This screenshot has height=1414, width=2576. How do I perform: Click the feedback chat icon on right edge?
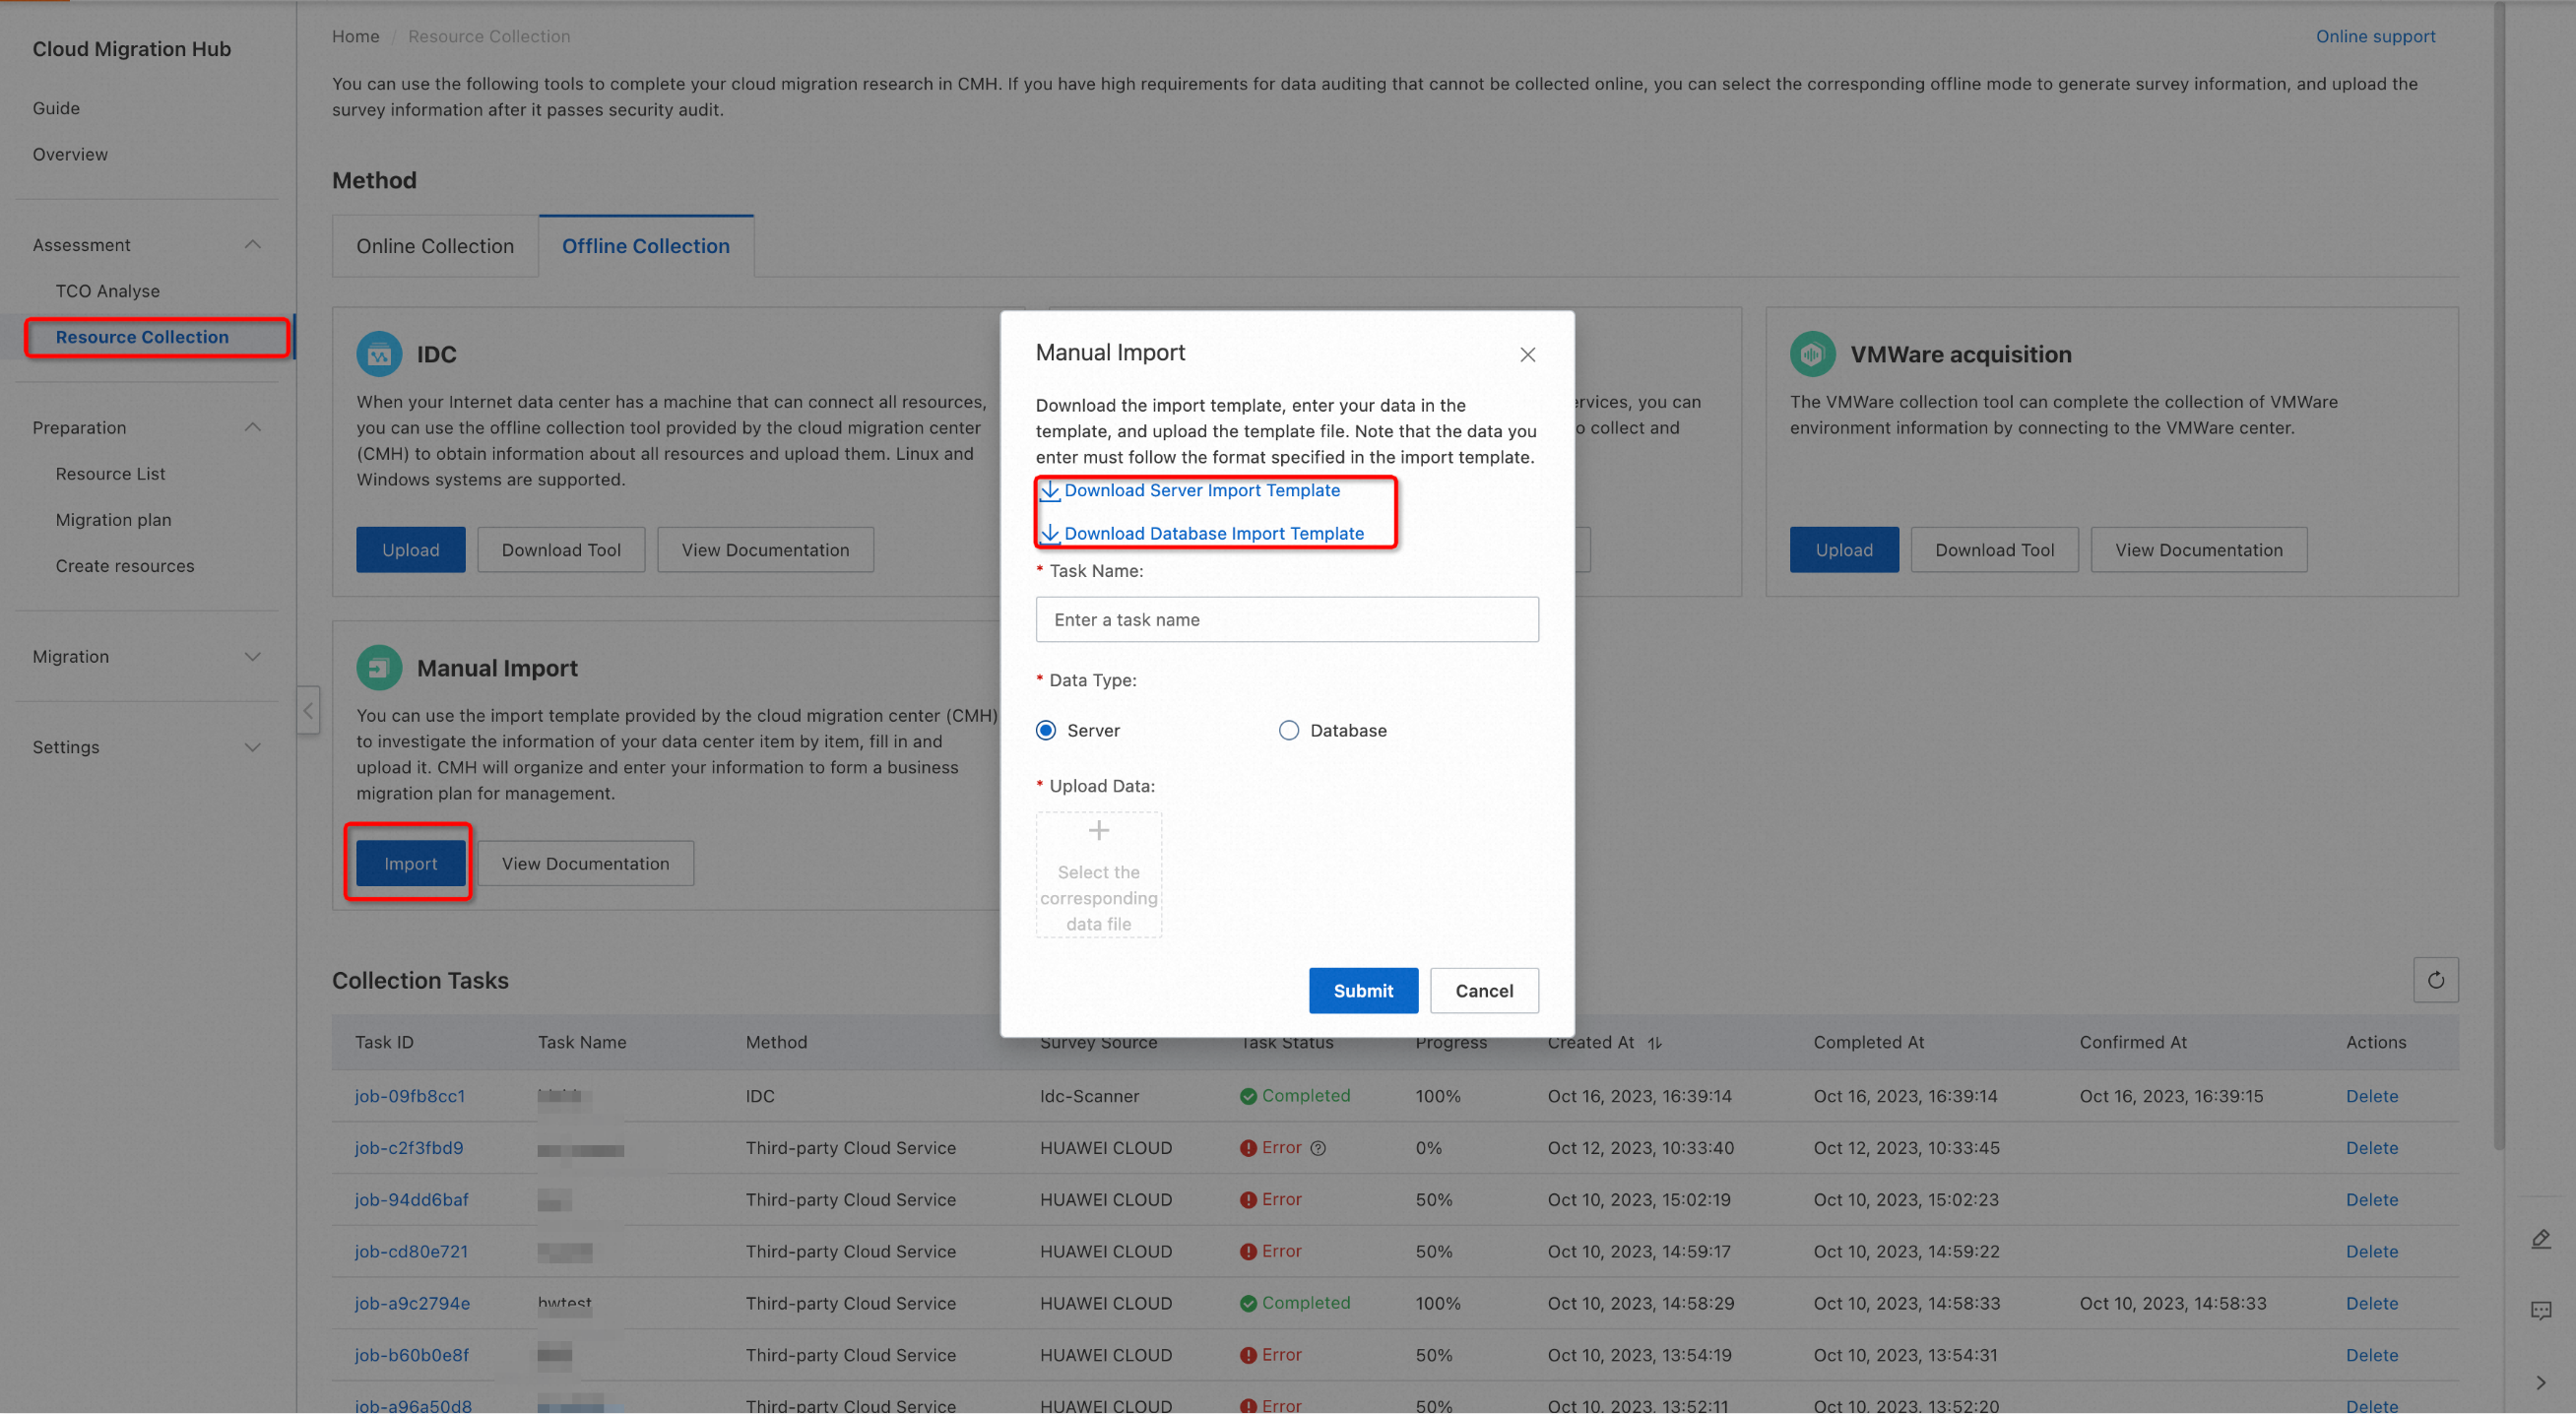(x=2540, y=1310)
